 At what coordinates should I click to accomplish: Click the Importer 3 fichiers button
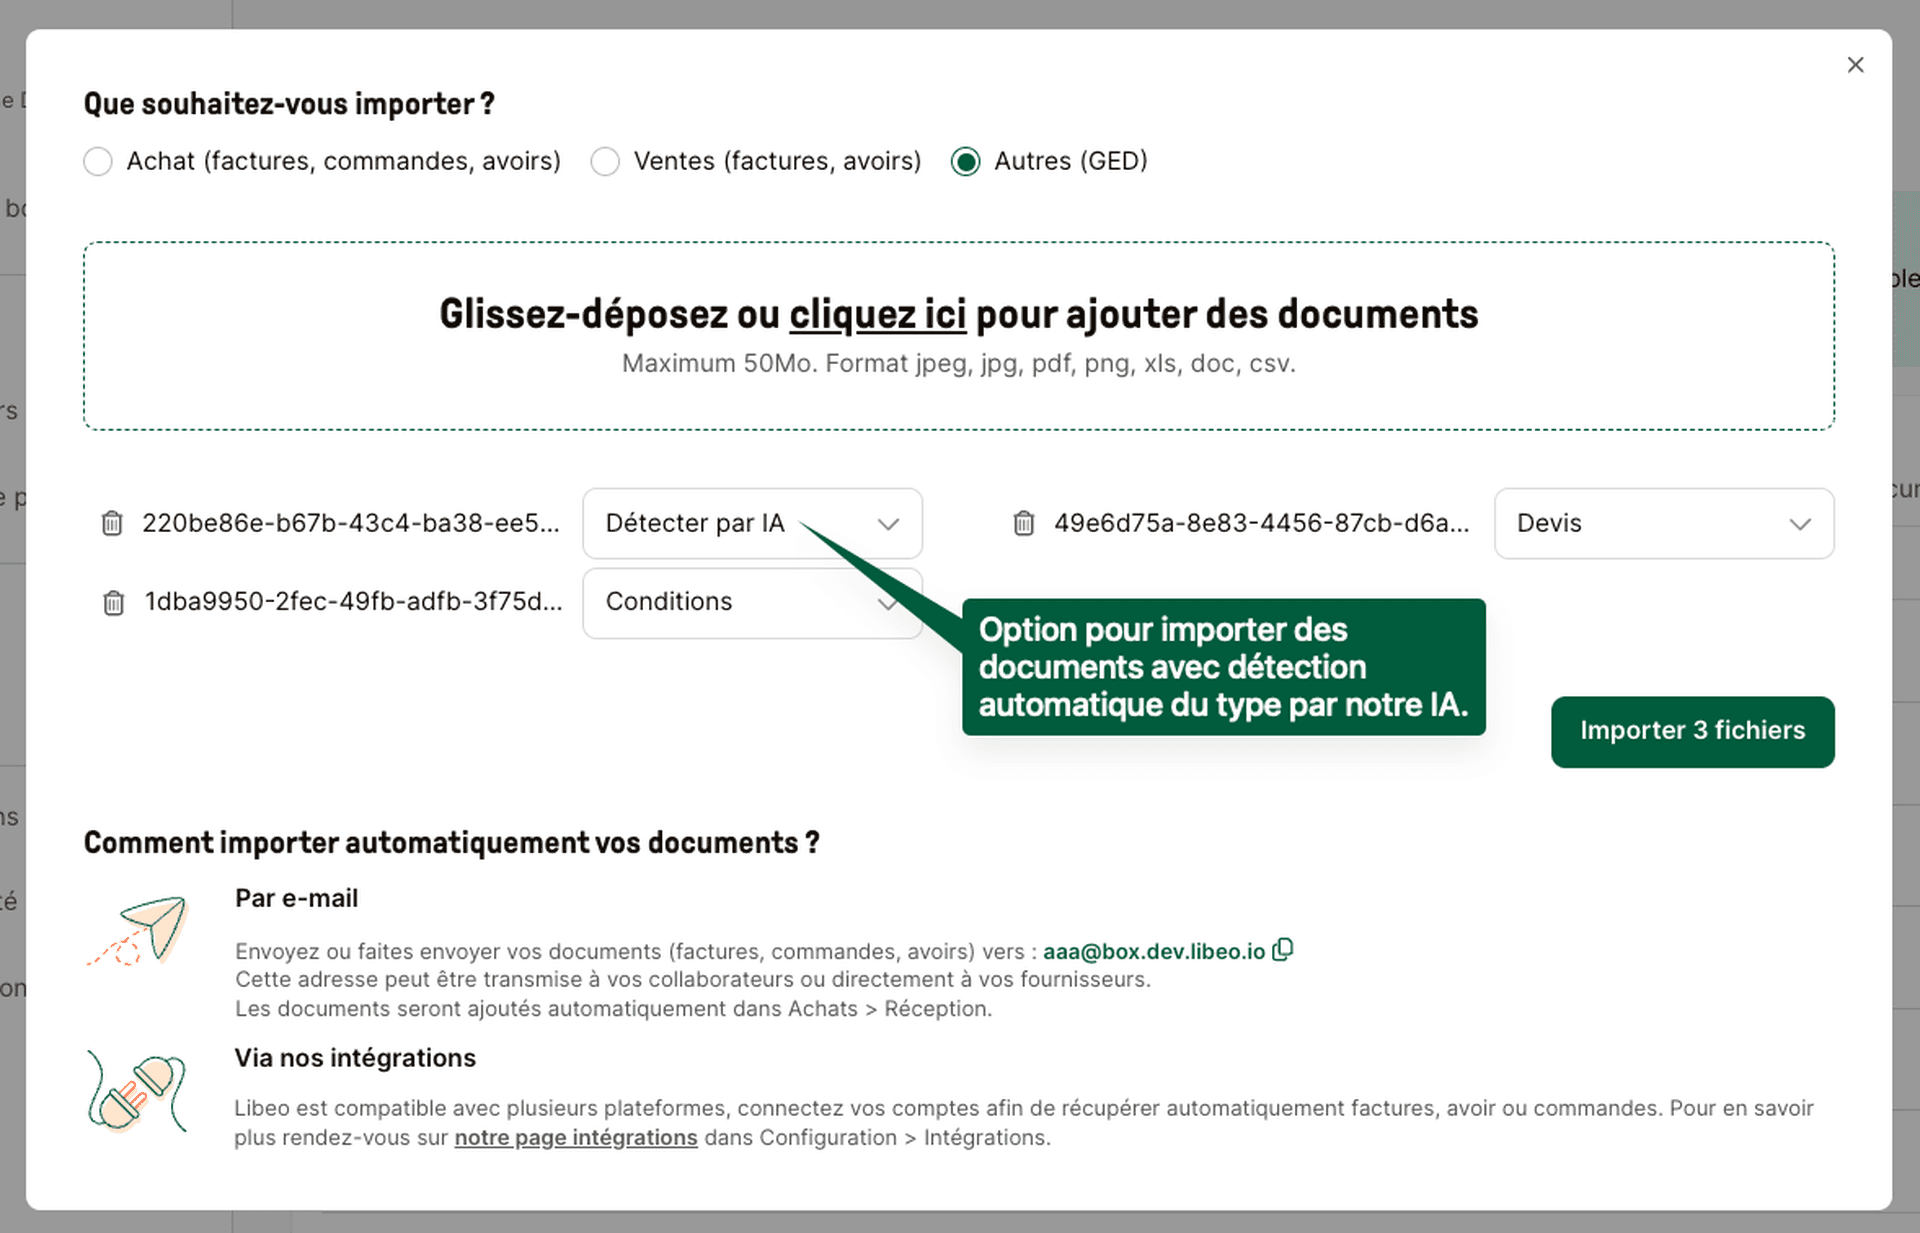[1692, 731]
